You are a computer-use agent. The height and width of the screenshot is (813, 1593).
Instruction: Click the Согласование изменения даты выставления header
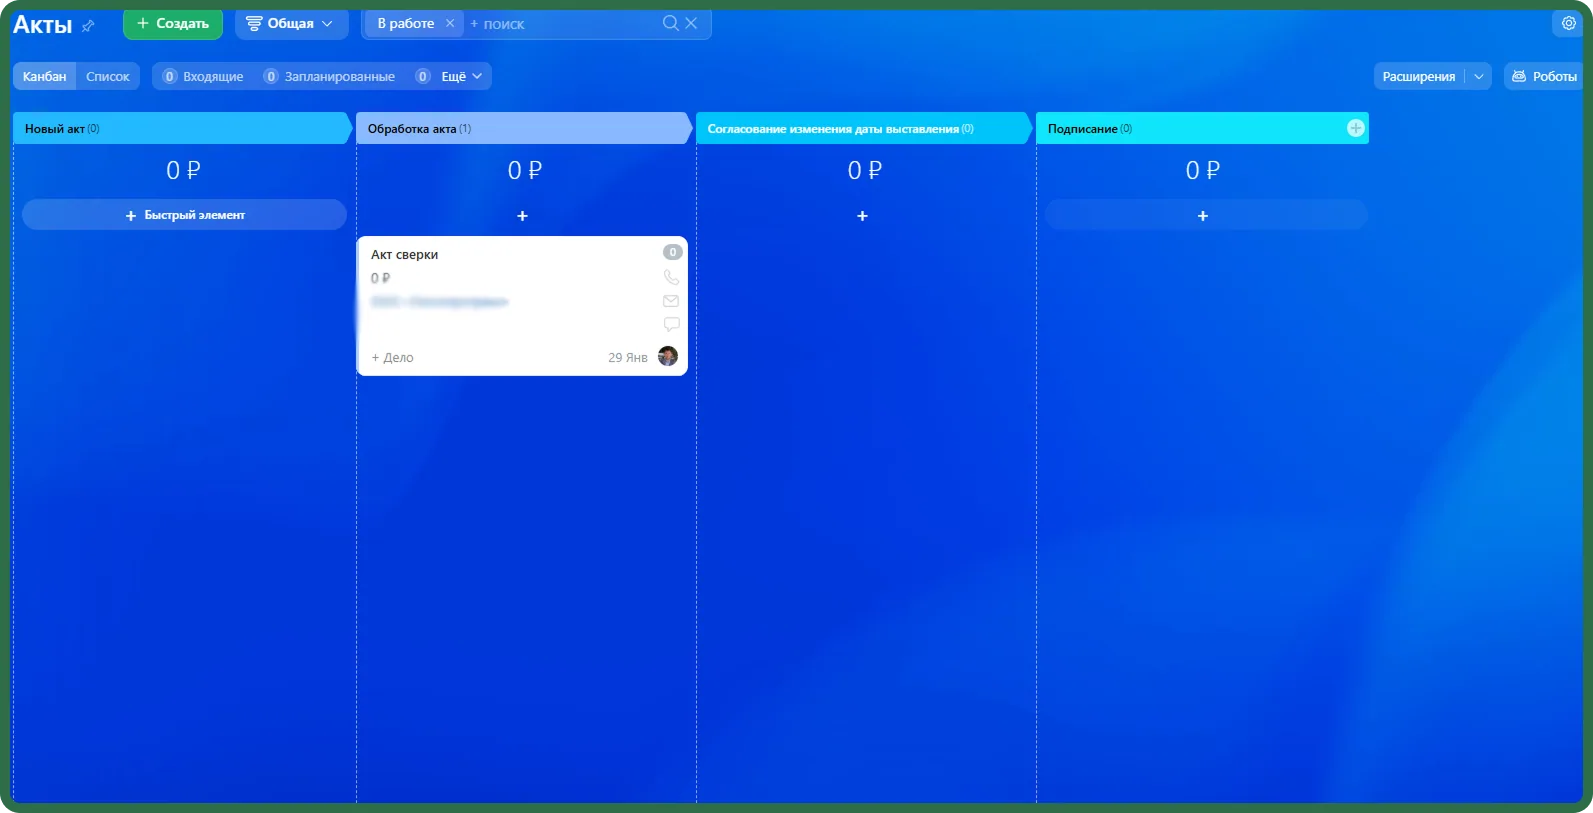862,128
